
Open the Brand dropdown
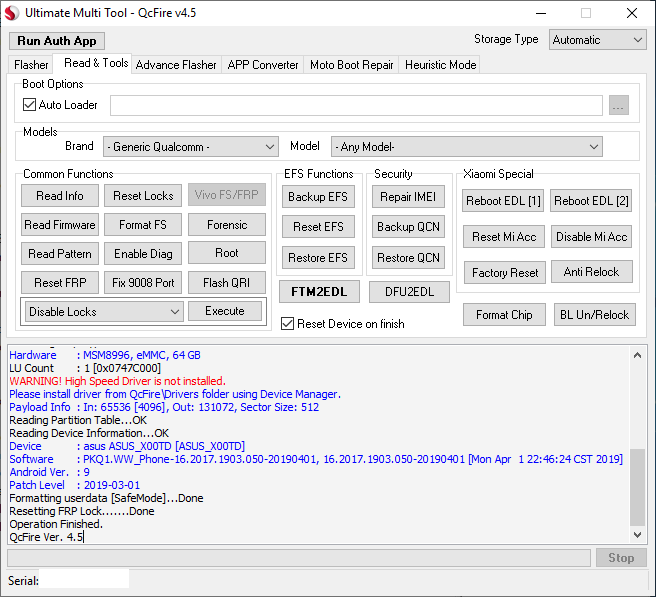pyautogui.click(x=191, y=147)
